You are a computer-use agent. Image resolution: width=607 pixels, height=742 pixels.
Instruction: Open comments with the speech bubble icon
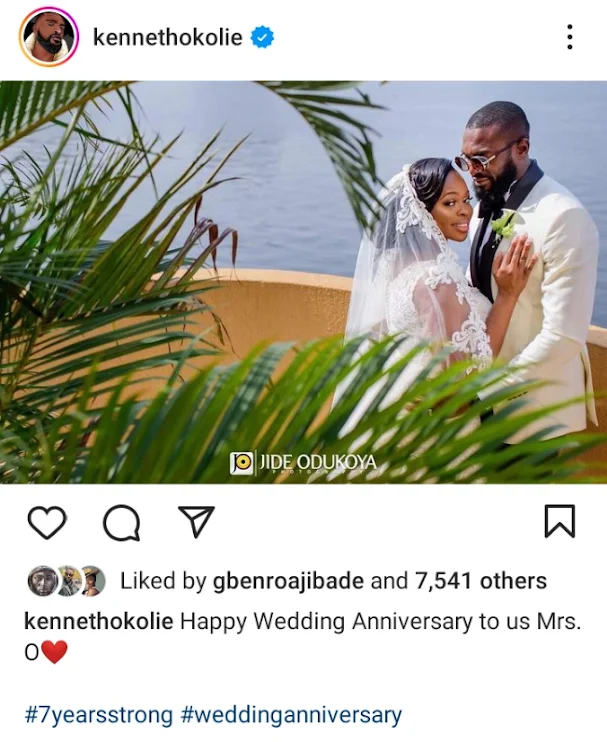point(122,523)
